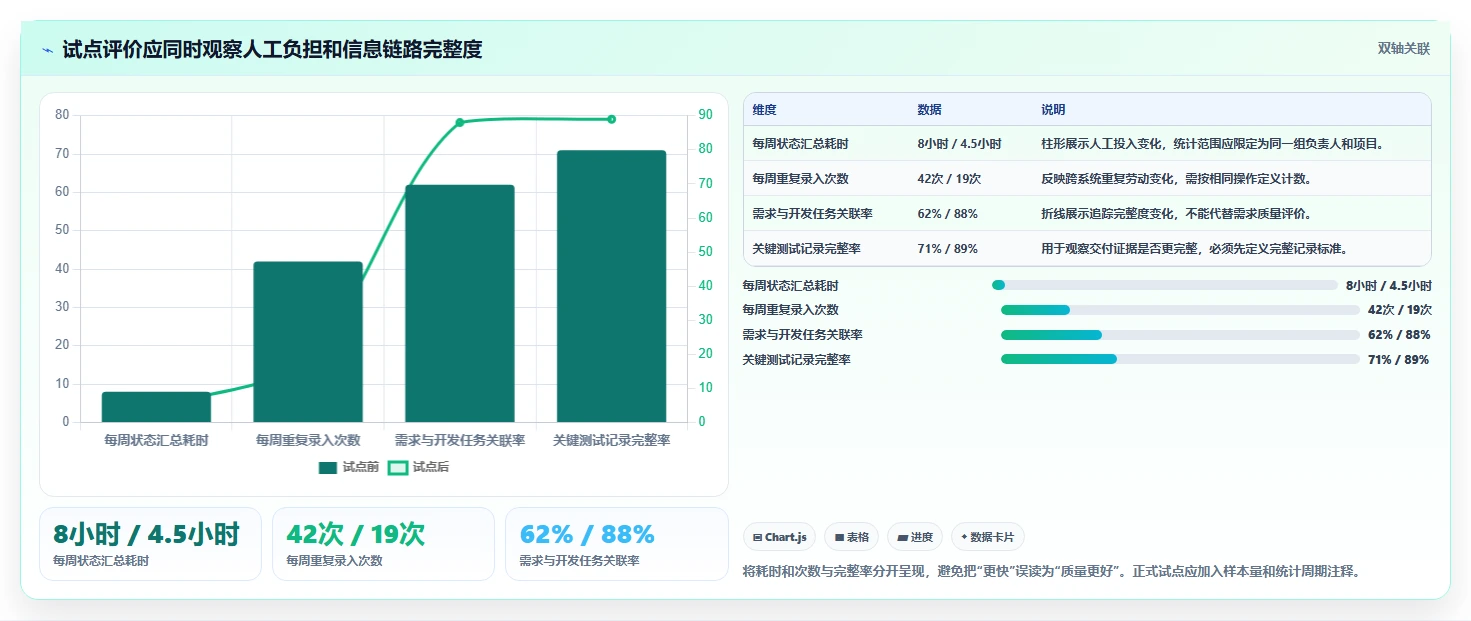Click the 需求与开发任务关联率 progress bar

point(1180,335)
